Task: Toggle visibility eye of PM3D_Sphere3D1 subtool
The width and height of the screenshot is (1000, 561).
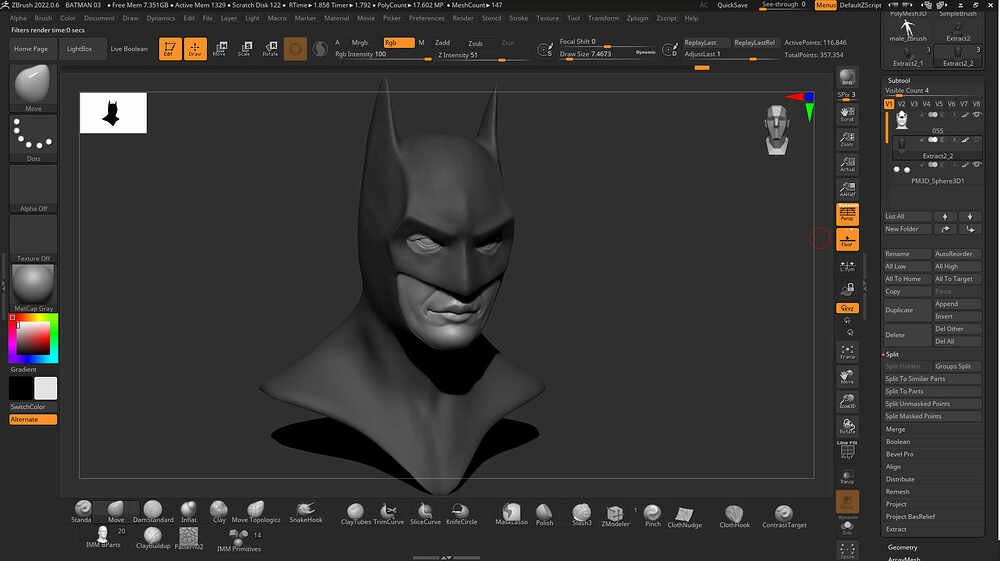Action: click(x=976, y=164)
